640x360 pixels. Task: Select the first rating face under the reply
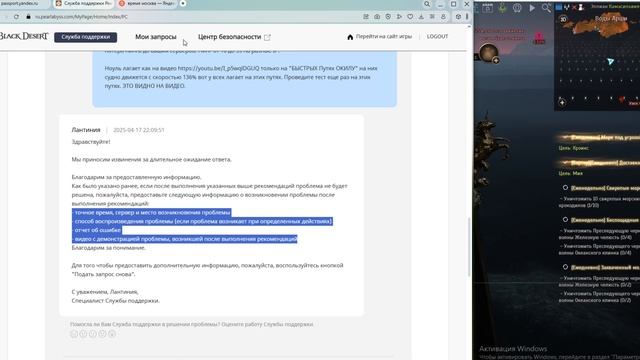point(74,334)
